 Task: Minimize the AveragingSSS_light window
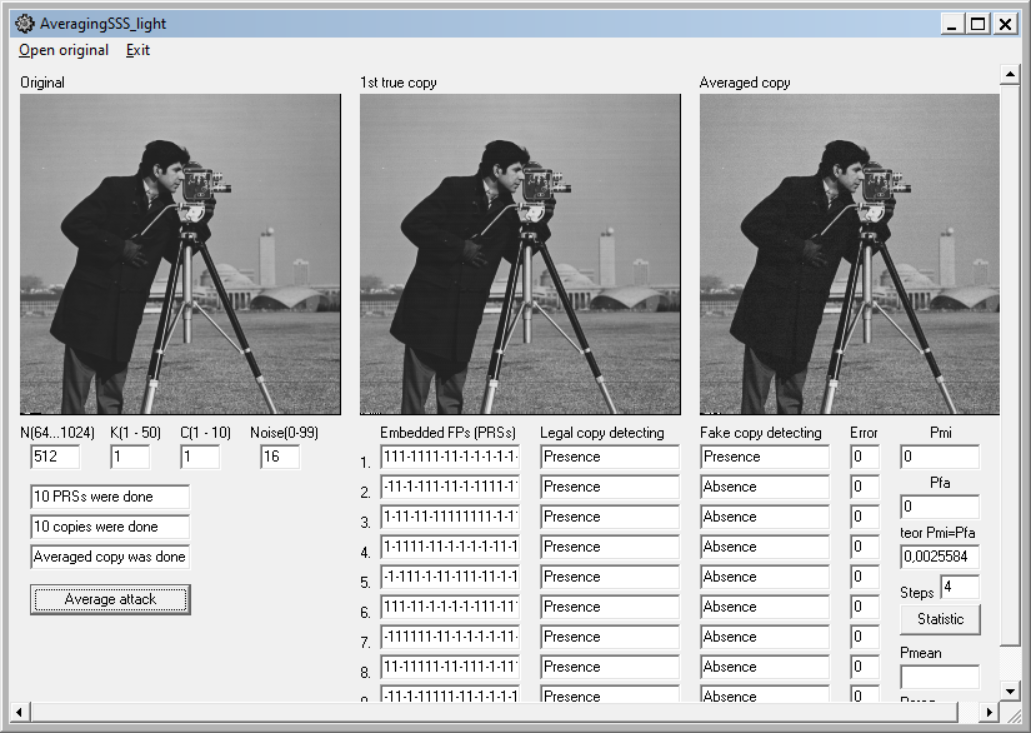point(951,24)
